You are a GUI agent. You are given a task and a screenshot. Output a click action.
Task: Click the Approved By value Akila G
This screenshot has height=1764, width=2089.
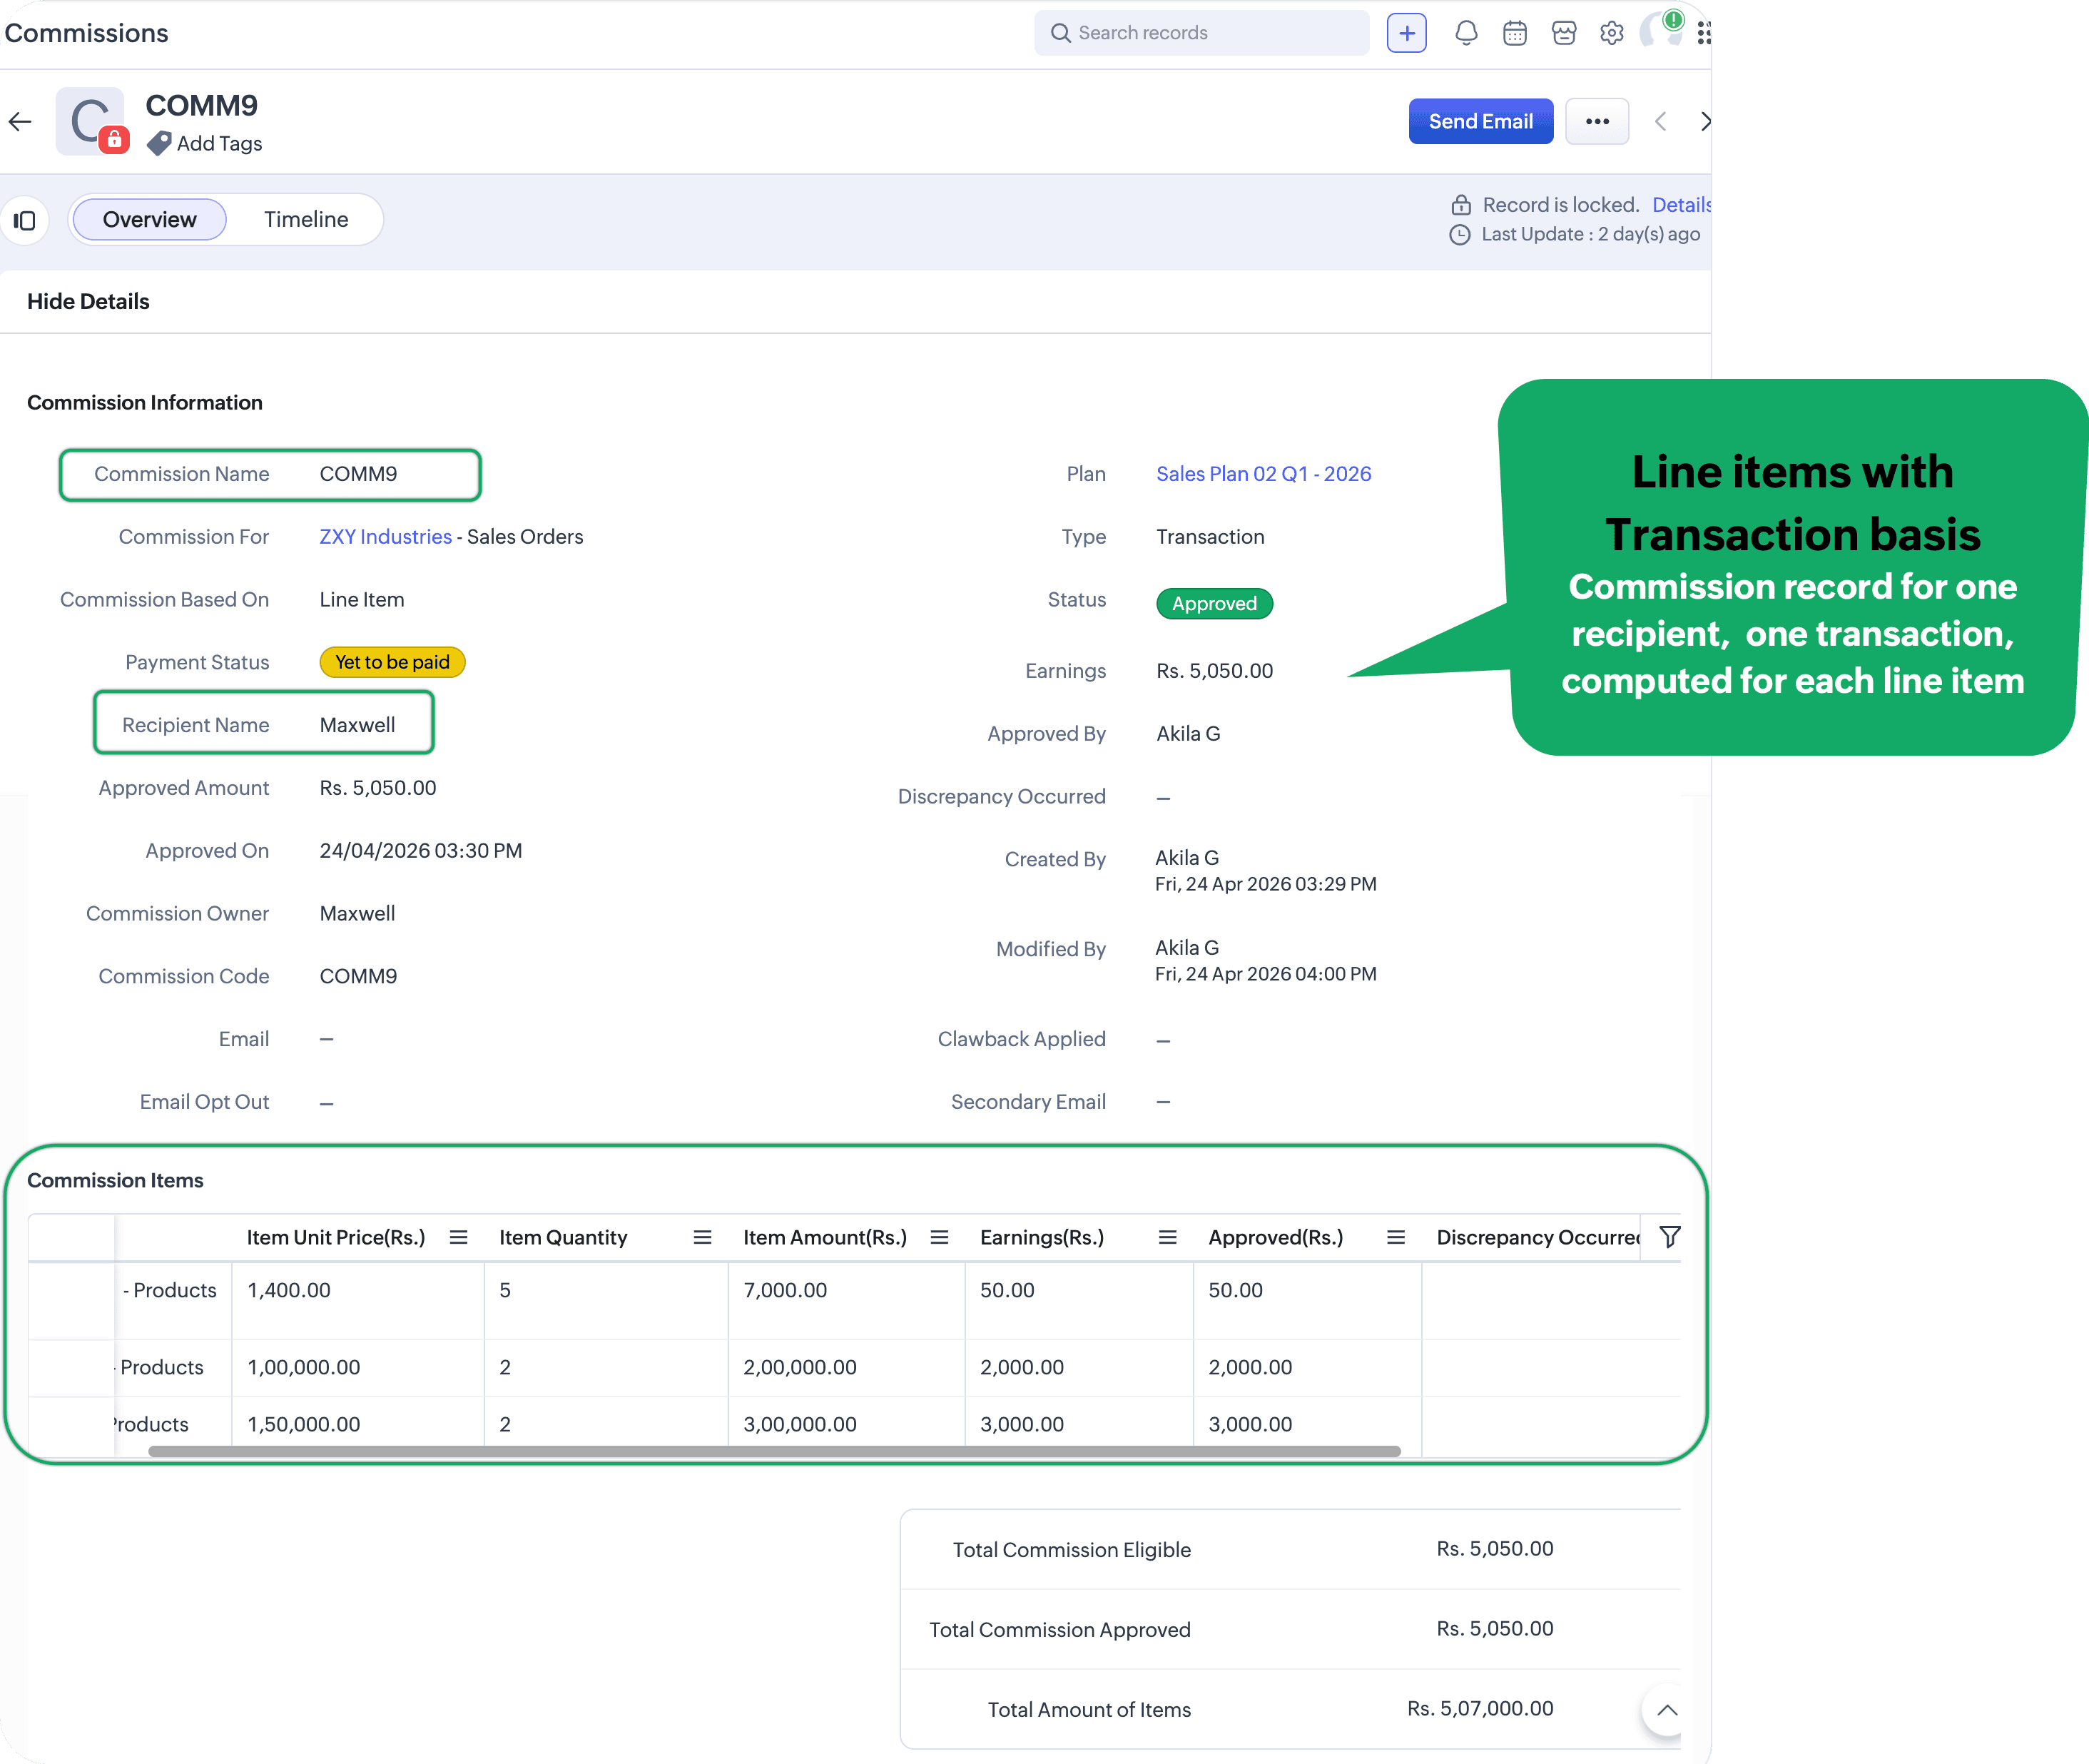(1188, 734)
